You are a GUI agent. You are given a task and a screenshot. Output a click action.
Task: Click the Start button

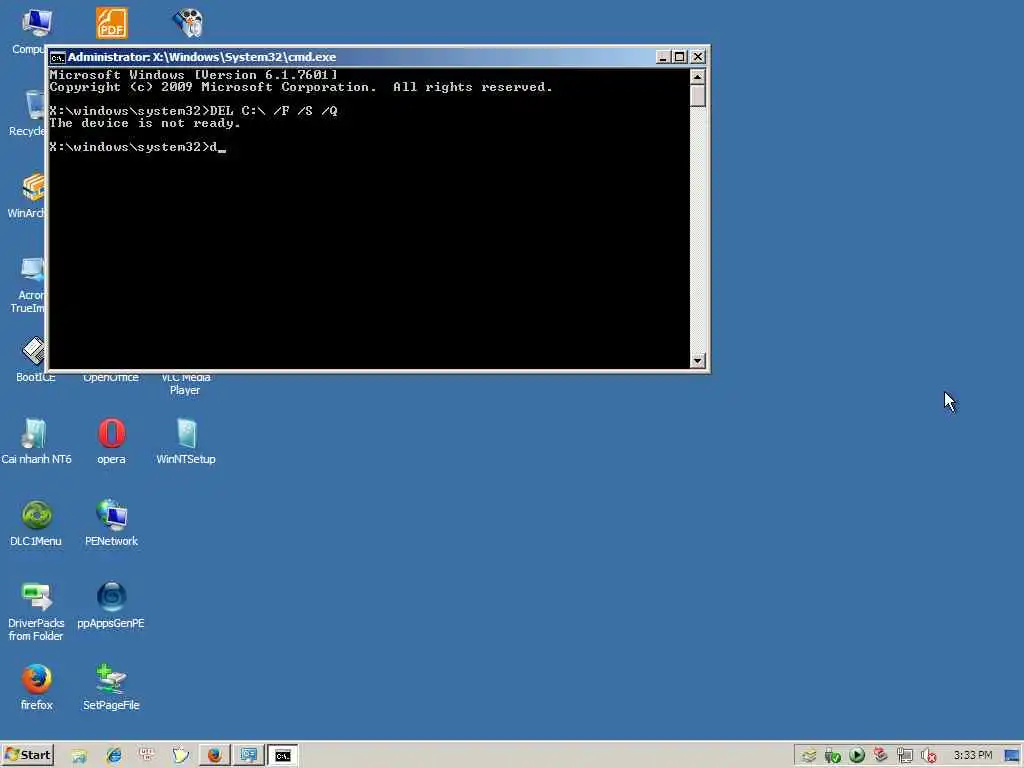coord(27,755)
